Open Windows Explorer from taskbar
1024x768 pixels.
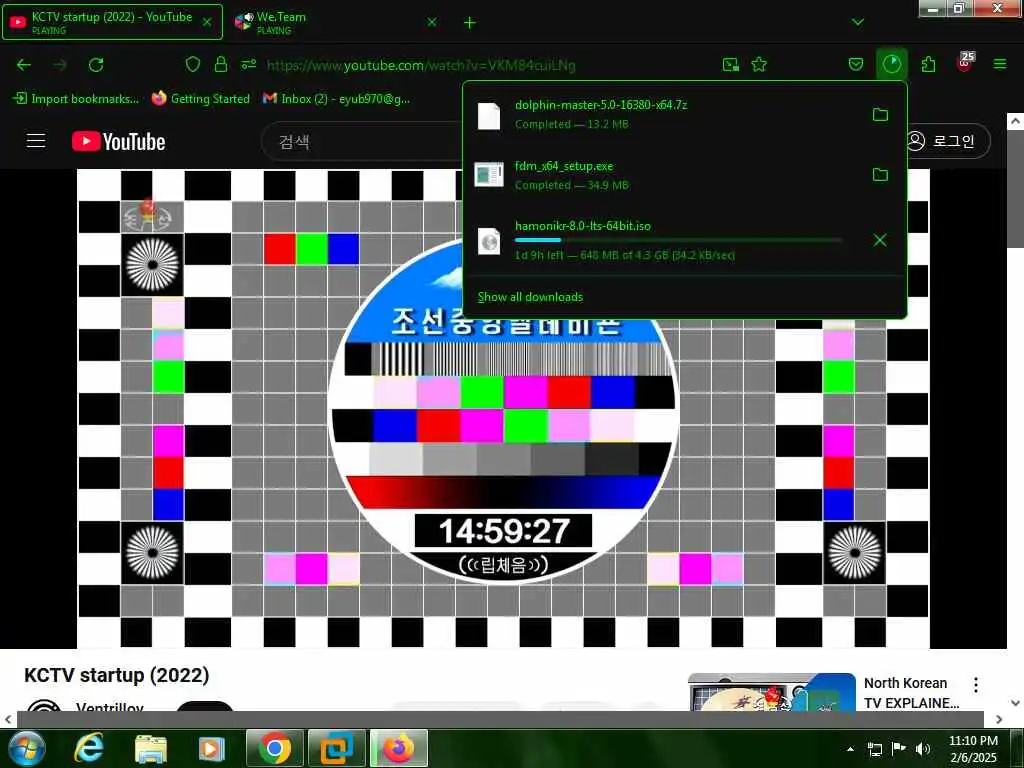coord(151,748)
